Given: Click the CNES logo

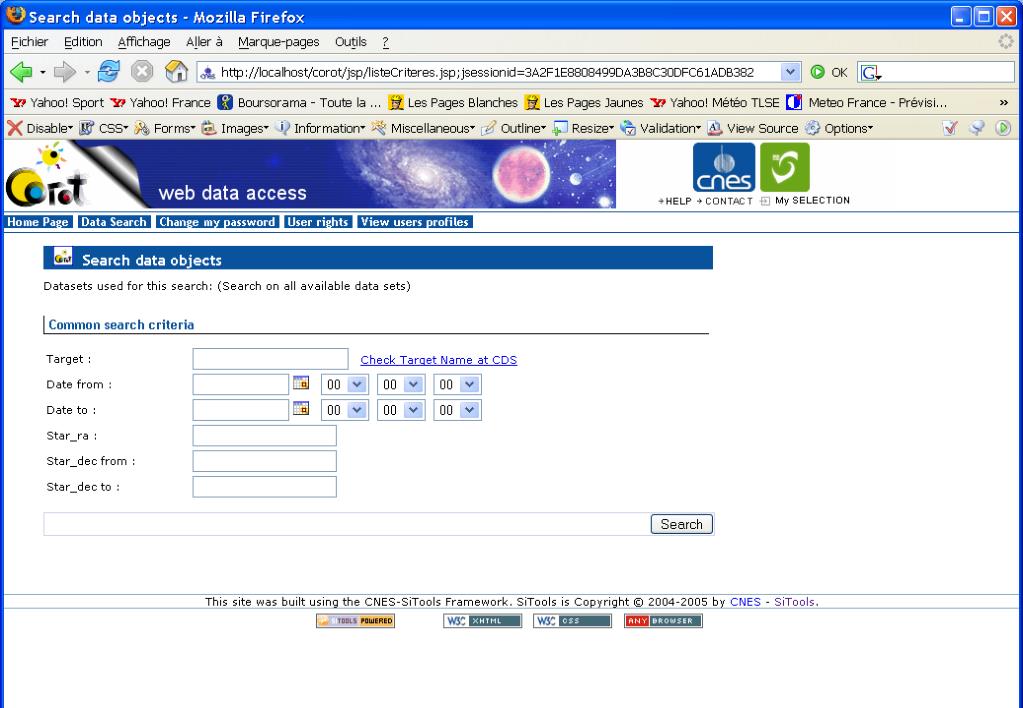Looking at the screenshot, I should [724, 168].
